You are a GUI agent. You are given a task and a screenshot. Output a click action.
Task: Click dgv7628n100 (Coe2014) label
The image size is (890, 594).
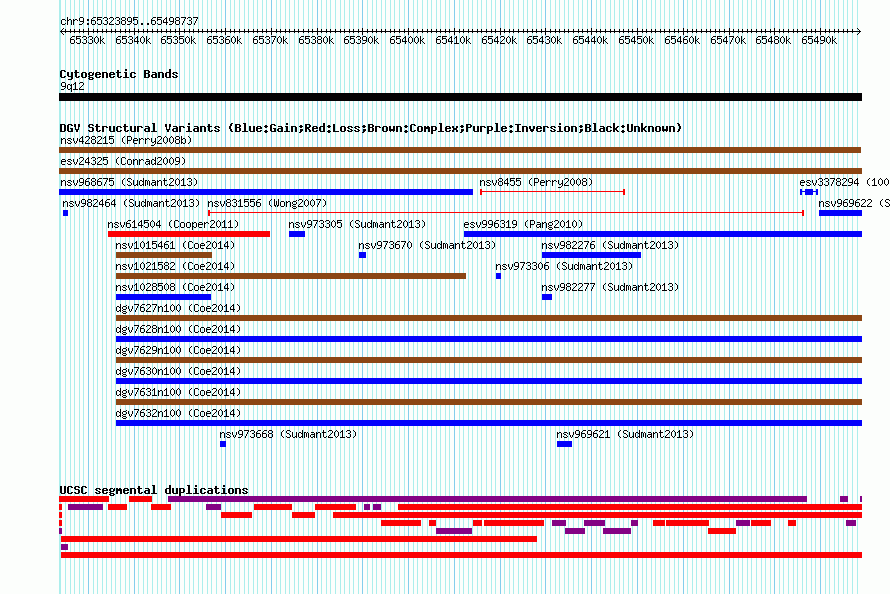(x=178, y=329)
